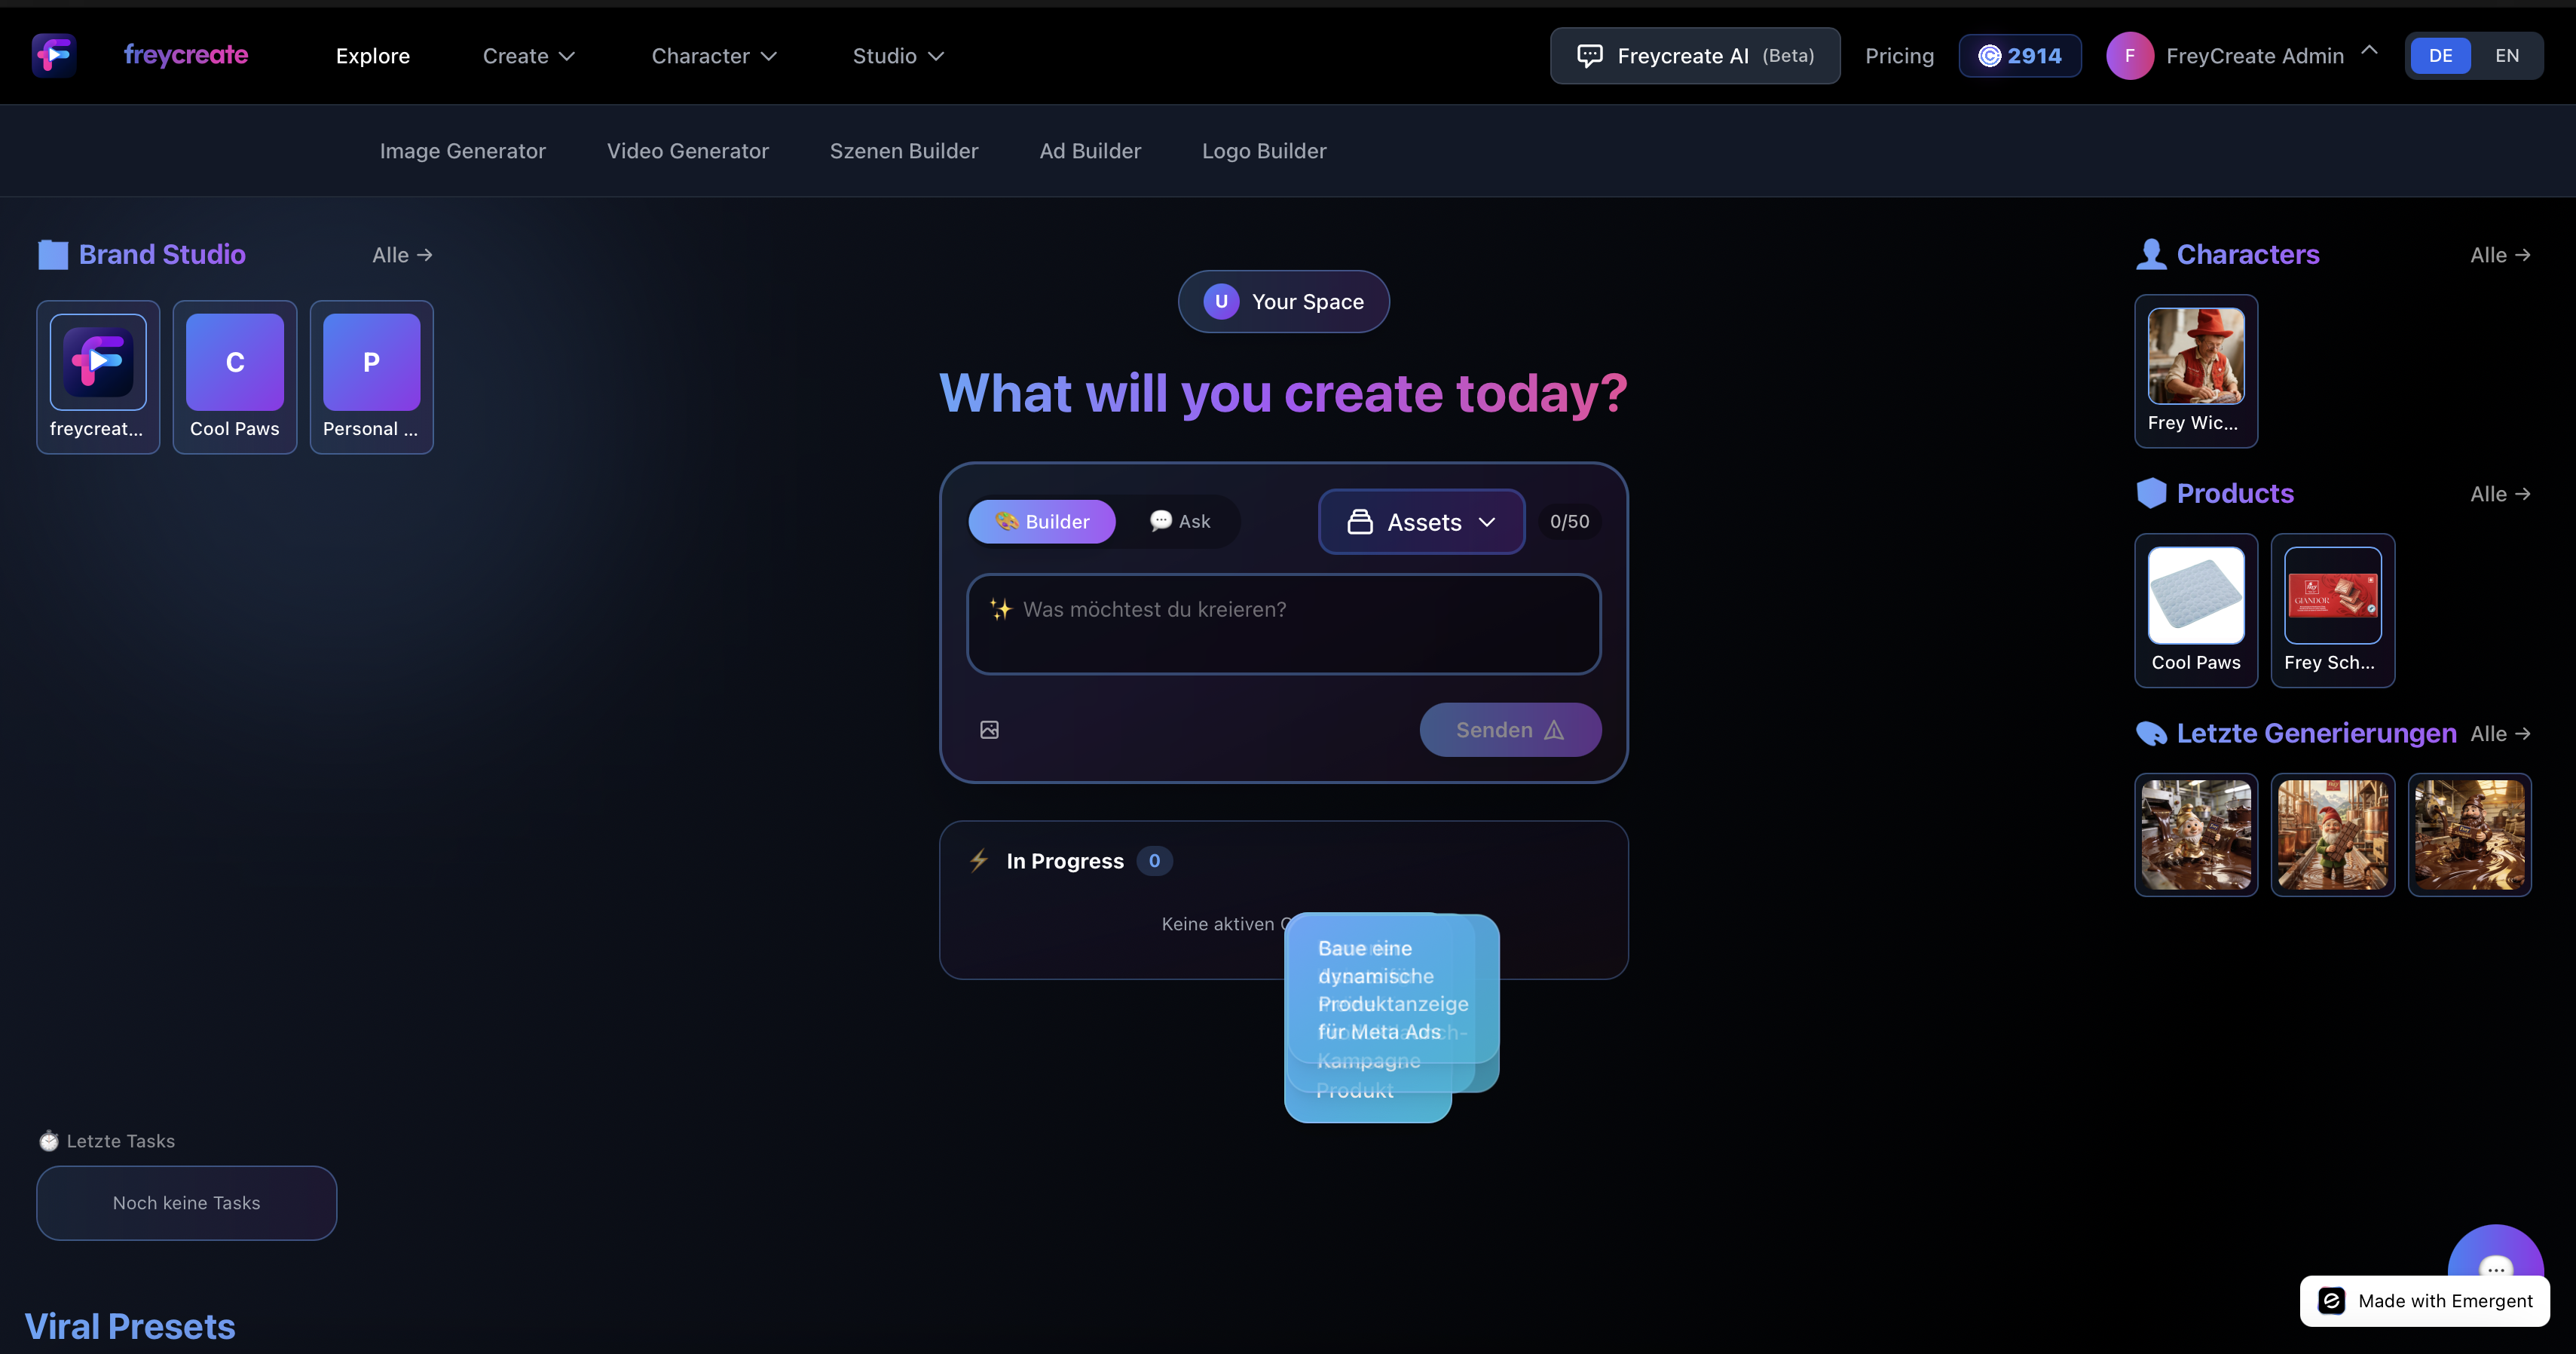The height and width of the screenshot is (1354, 2576).
Task: Click the Brand Studio folder icon
Action: pyautogui.click(x=53, y=255)
